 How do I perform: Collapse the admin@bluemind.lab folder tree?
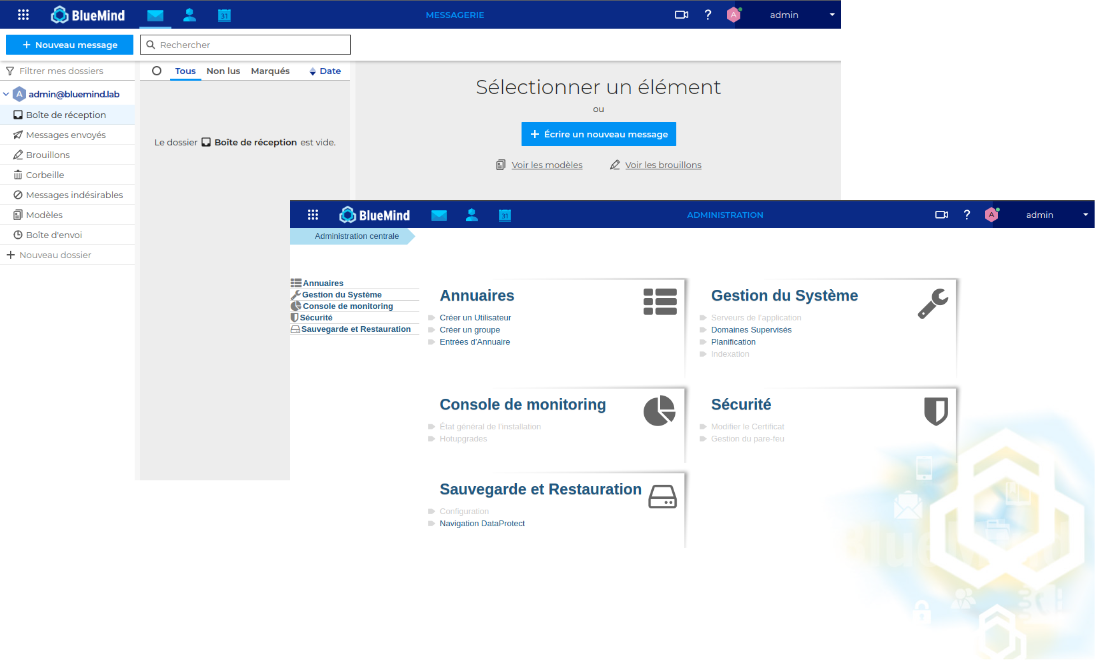[6, 94]
